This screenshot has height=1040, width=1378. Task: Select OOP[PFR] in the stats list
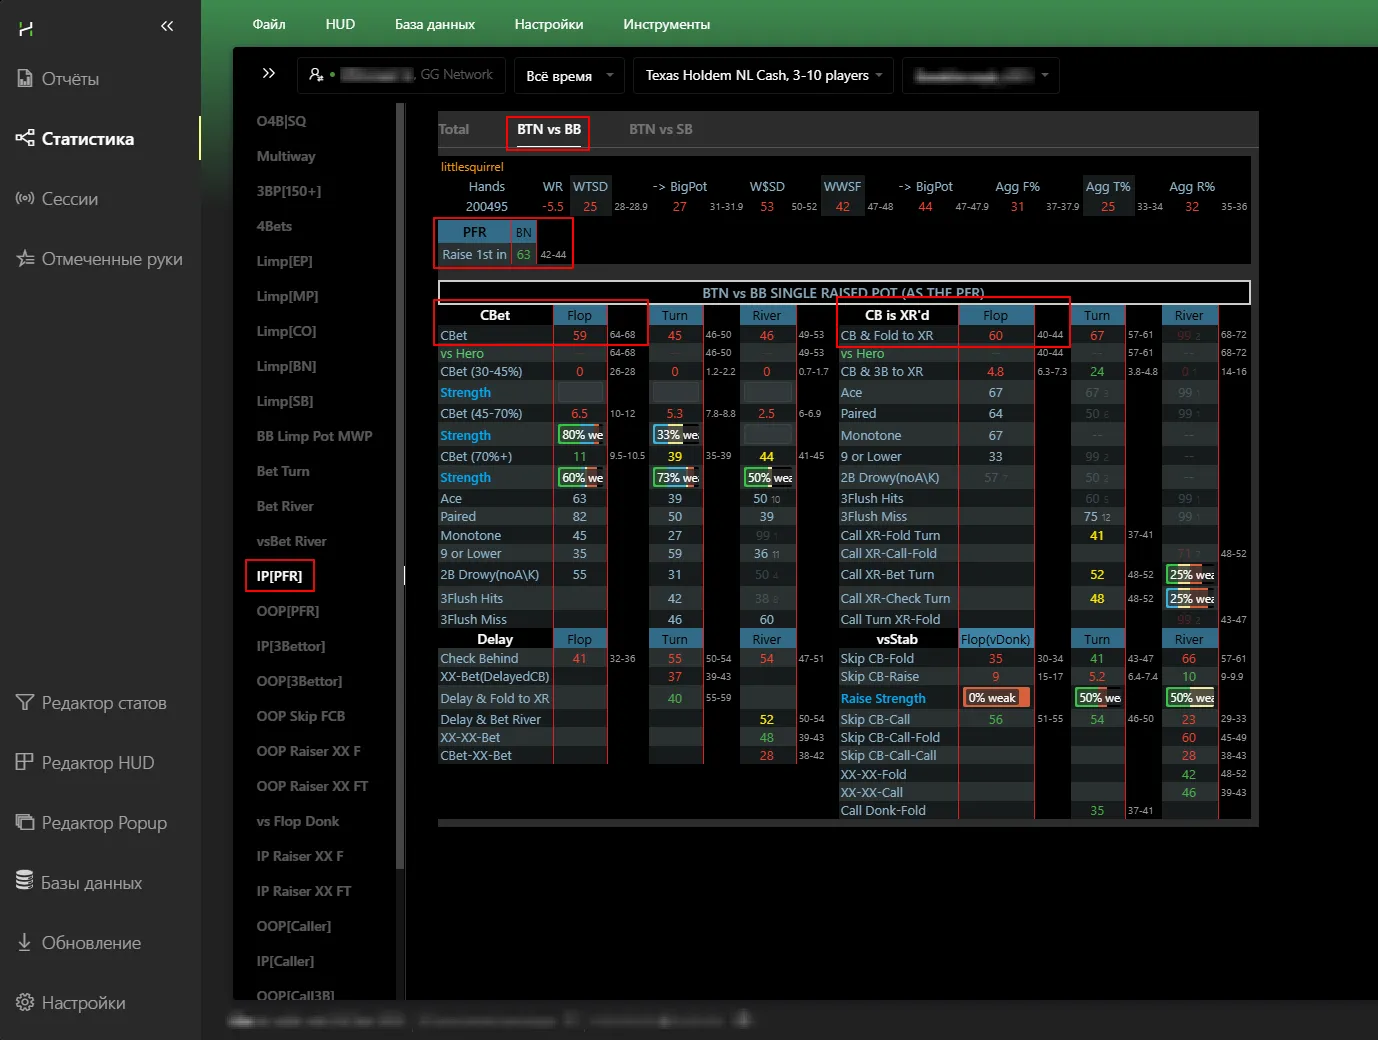pos(288,611)
